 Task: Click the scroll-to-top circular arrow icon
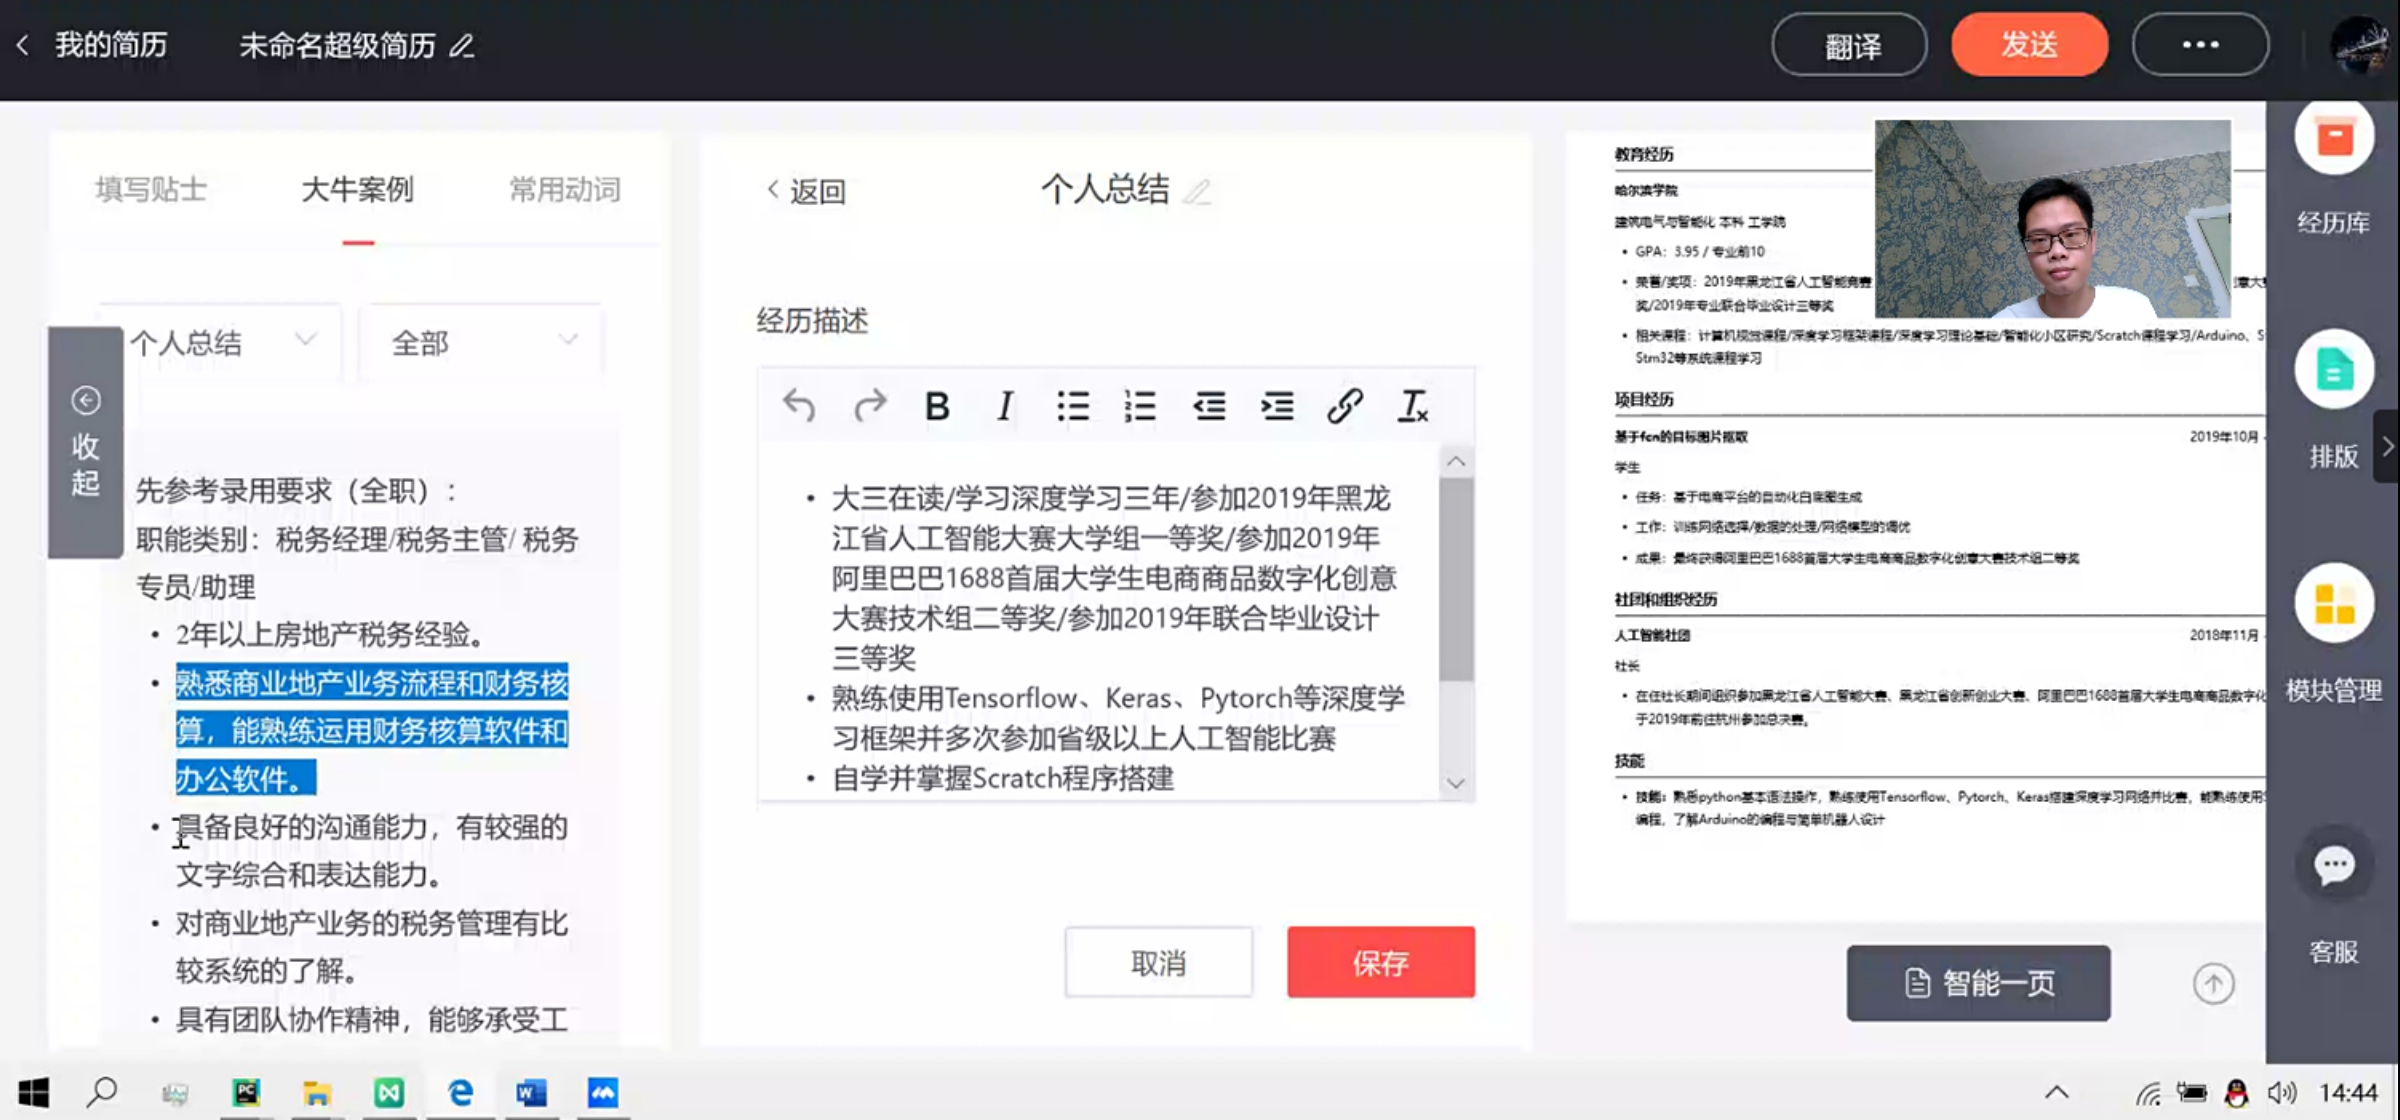[2214, 984]
